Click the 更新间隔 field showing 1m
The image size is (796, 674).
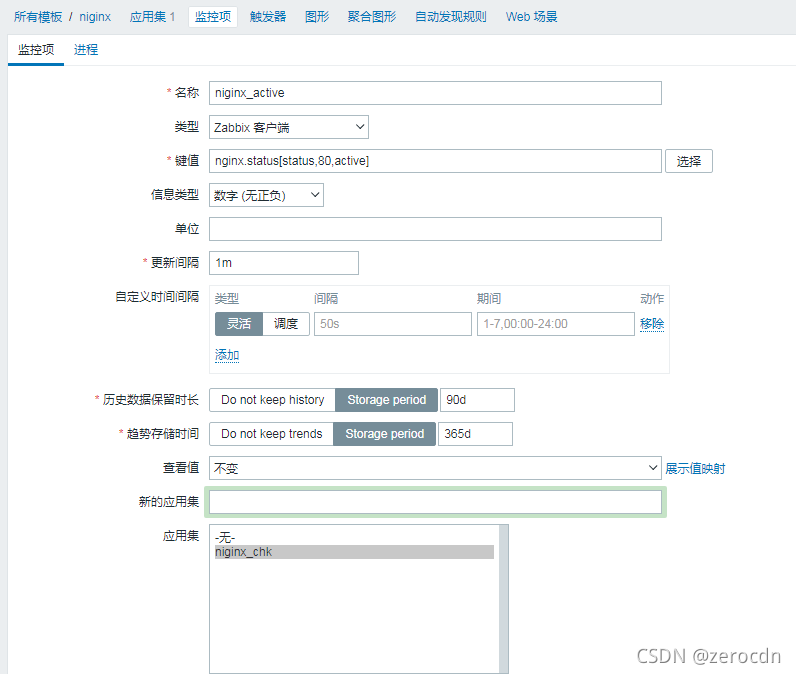[x=284, y=263]
